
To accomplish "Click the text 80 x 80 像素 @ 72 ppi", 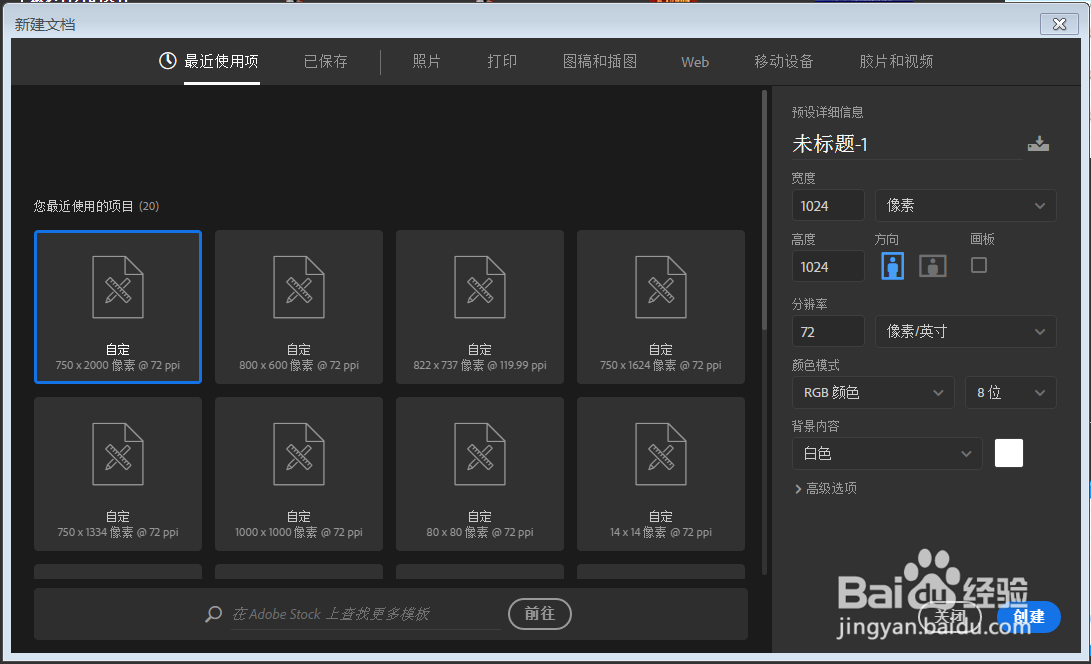I will pos(479,532).
